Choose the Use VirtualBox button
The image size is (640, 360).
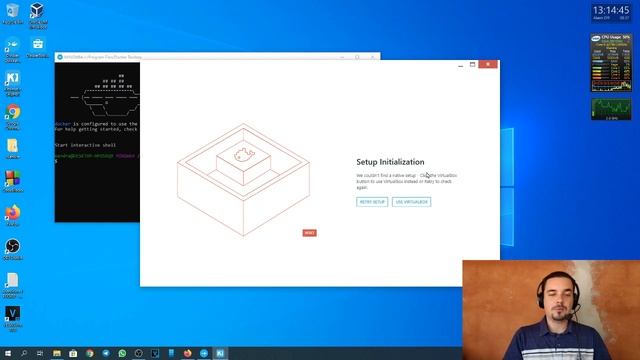pos(411,202)
